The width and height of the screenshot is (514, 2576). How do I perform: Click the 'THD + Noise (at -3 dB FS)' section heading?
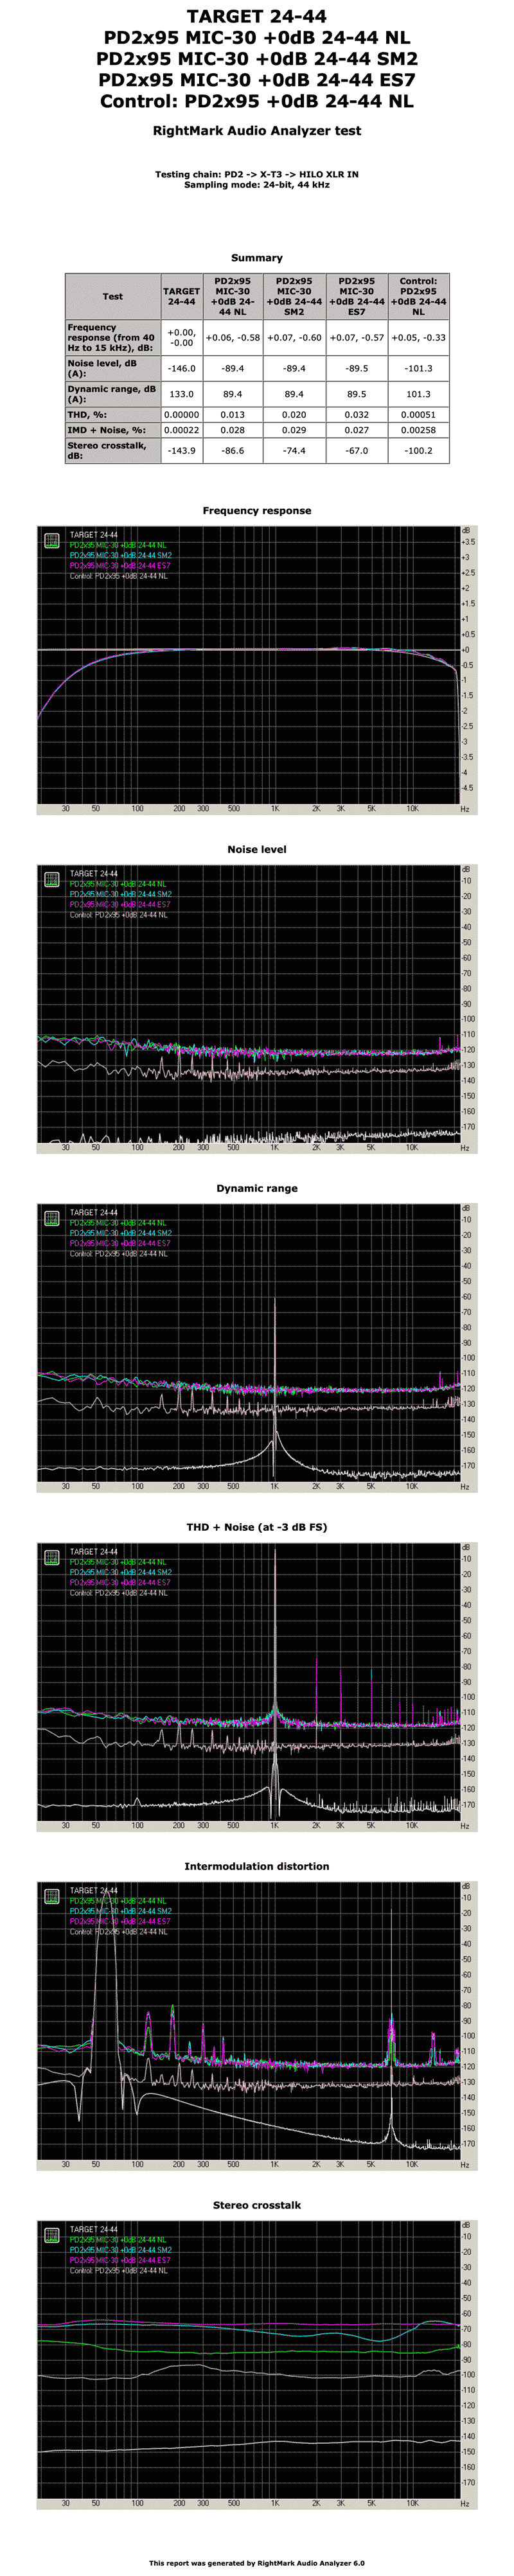coord(257,1527)
